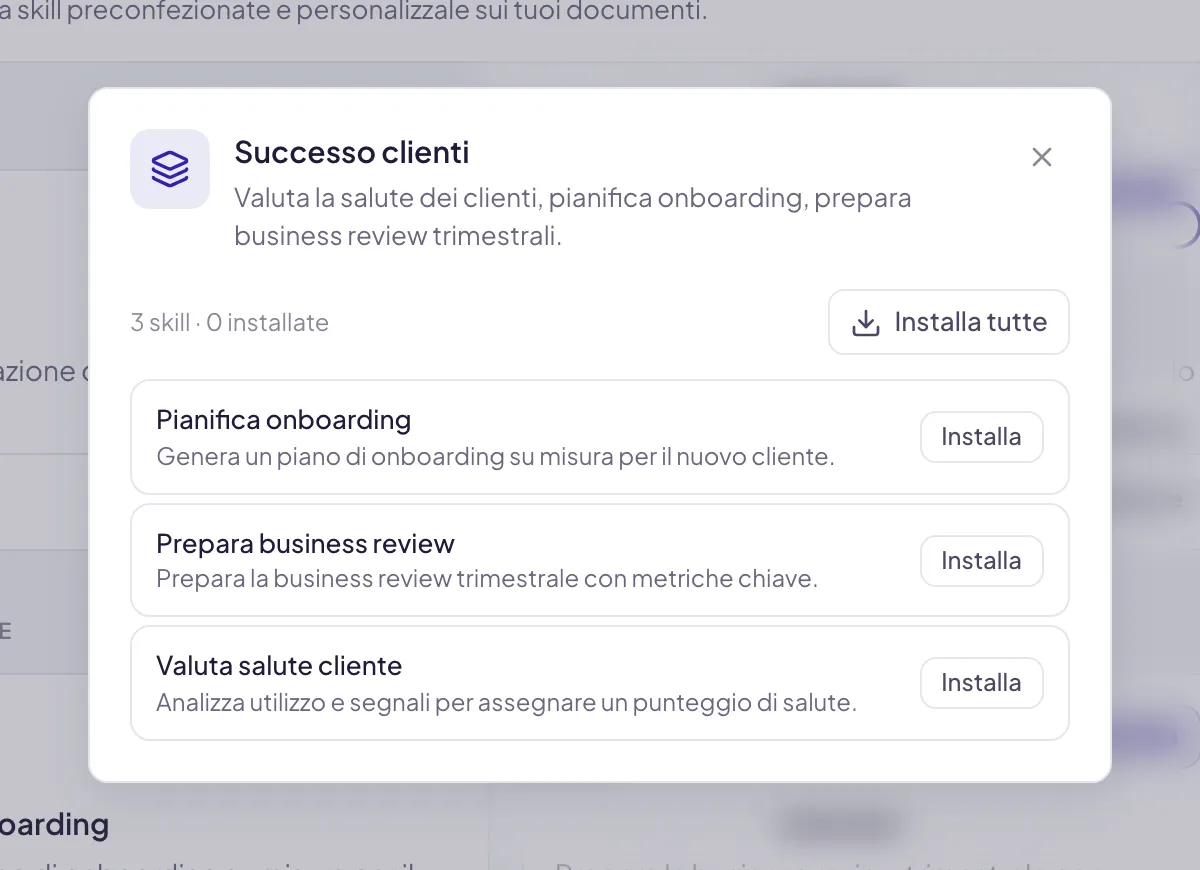Viewport: 1200px width, 870px height.
Task: Click the stacked layers Successo clienti icon
Action: (170, 169)
